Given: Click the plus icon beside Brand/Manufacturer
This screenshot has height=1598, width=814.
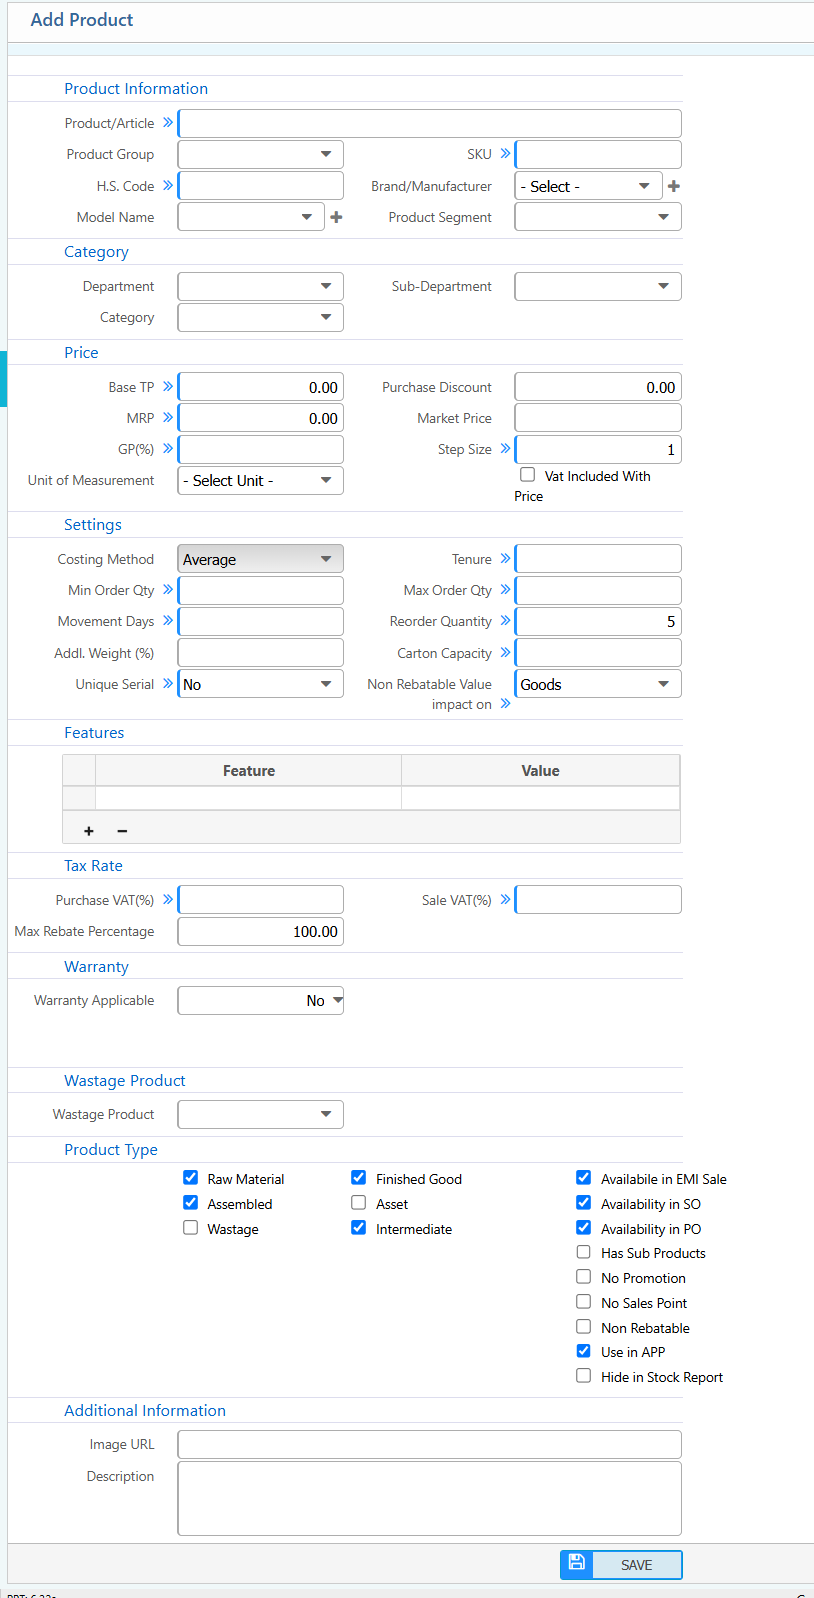Looking at the screenshot, I should tap(674, 186).
